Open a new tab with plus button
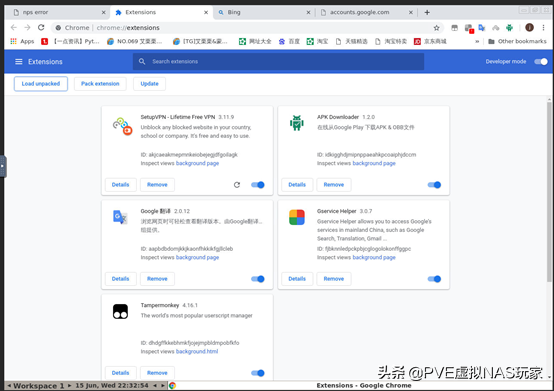 [x=427, y=12]
